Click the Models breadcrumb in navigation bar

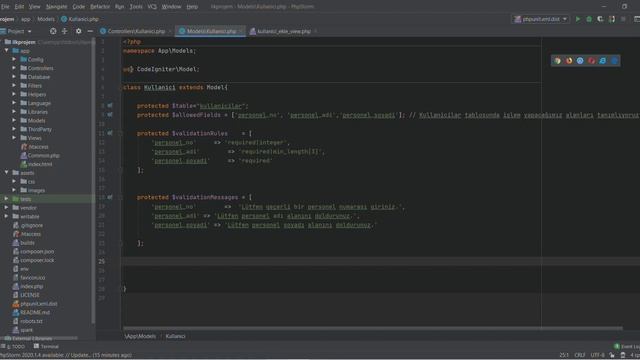click(x=46, y=19)
